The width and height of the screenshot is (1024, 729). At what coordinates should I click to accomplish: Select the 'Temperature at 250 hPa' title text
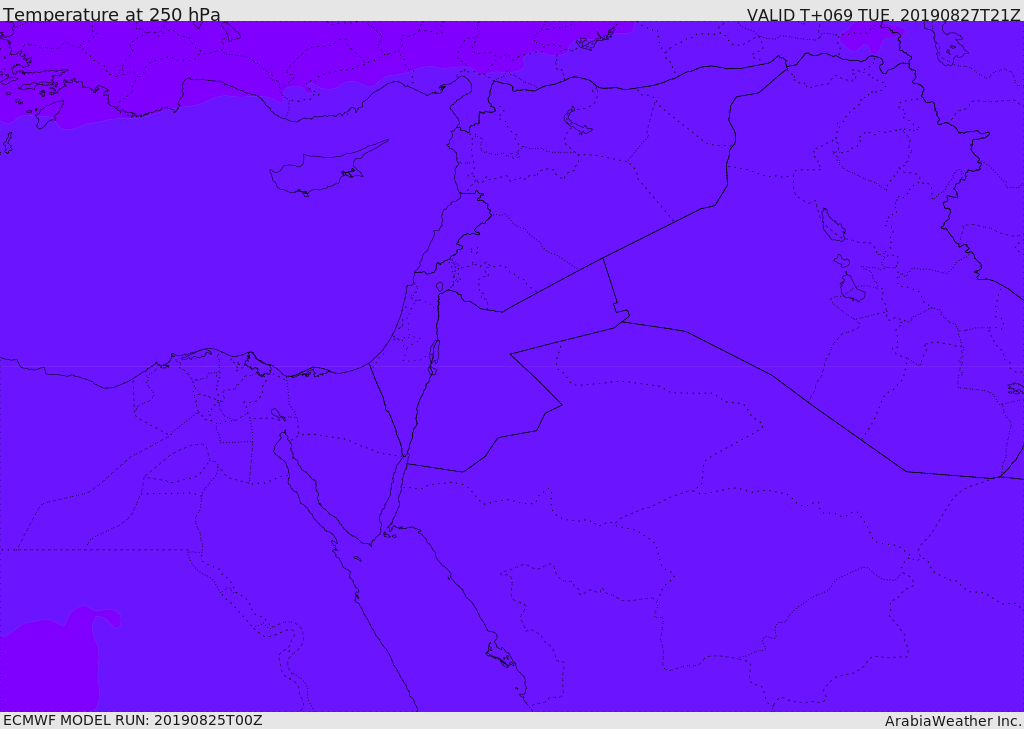(x=112, y=14)
